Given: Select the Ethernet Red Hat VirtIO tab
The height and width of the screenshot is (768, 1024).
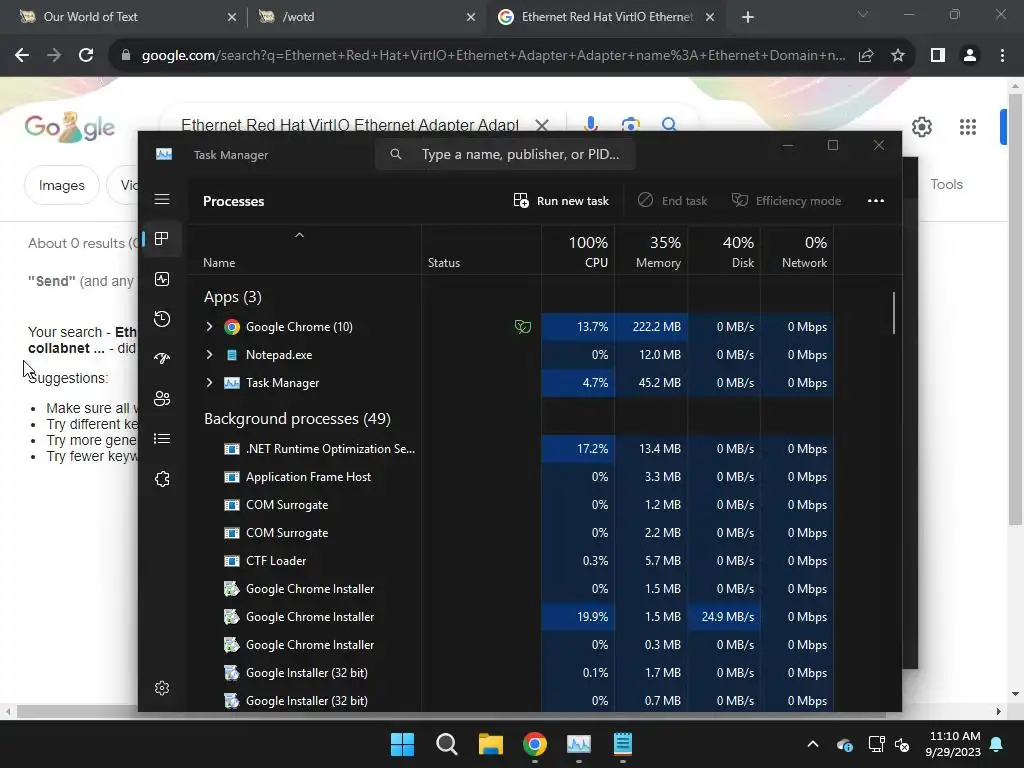Looking at the screenshot, I should point(604,17).
